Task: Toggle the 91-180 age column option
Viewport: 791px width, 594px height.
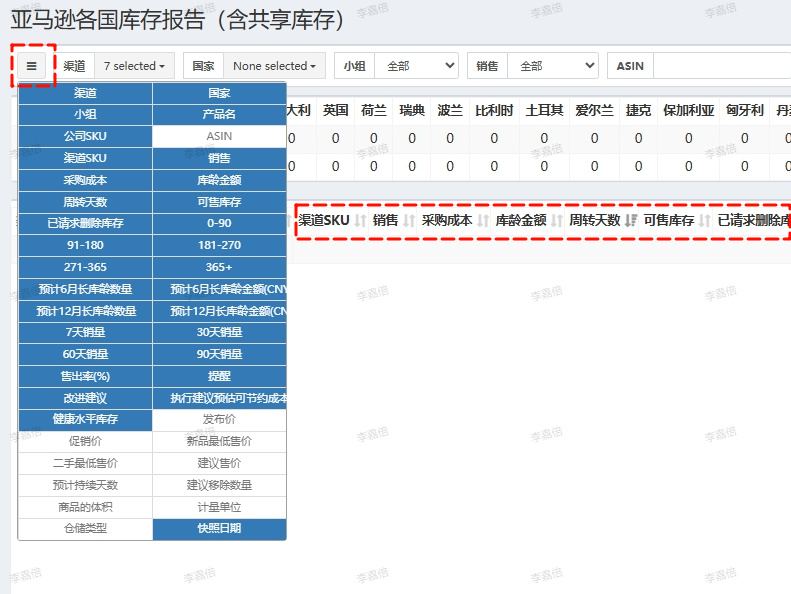Action: coord(85,245)
